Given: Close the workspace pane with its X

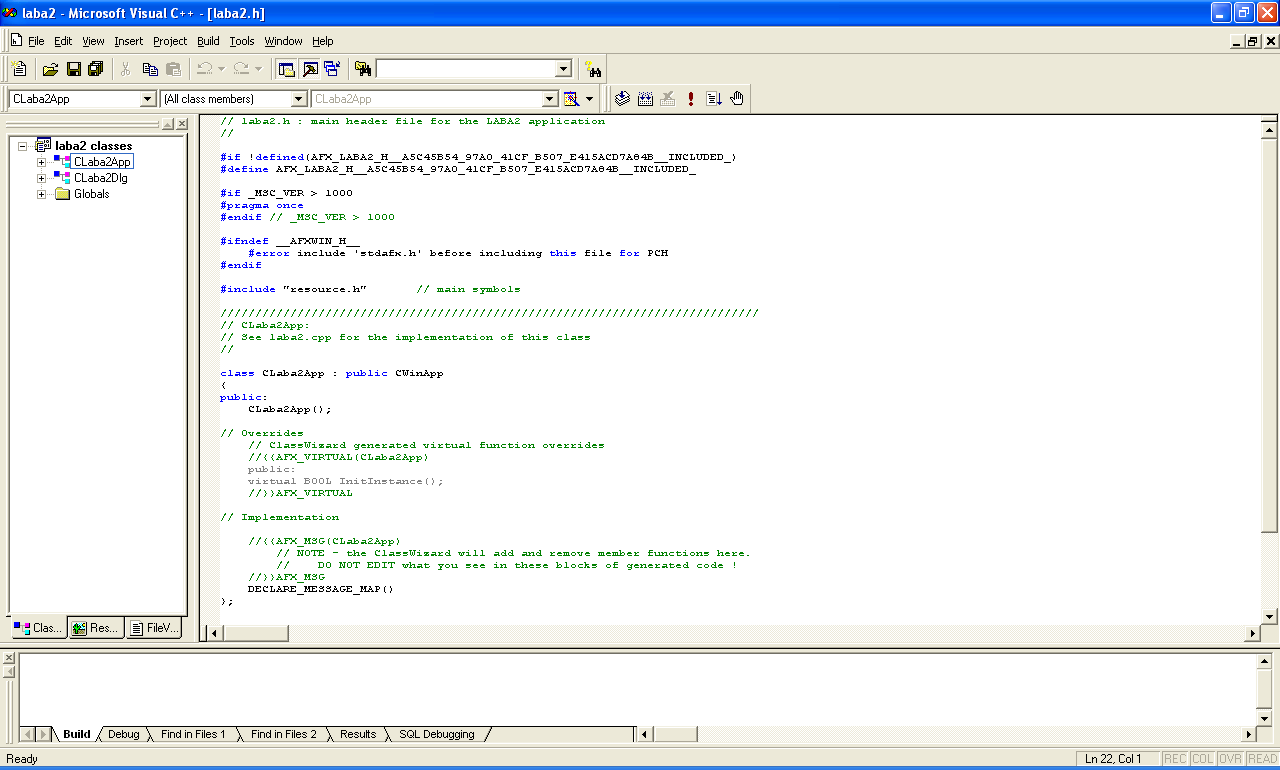Looking at the screenshot, I should click(182, 124).
